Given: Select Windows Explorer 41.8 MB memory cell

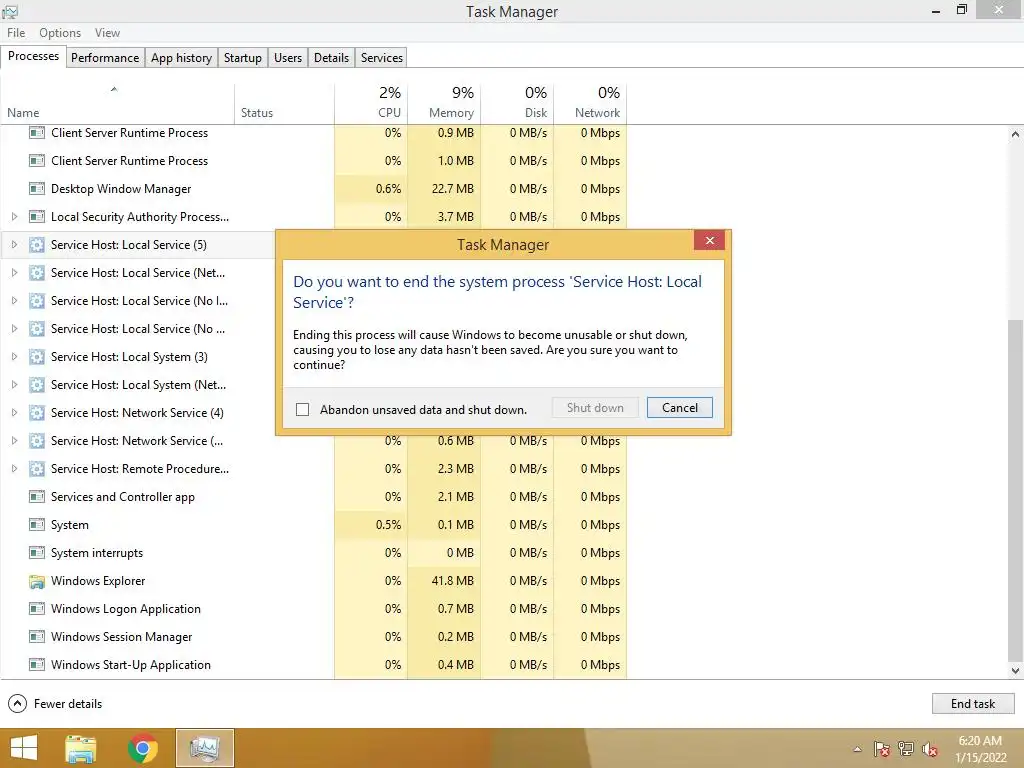Looking at the screenshot, I should point(444,581).
